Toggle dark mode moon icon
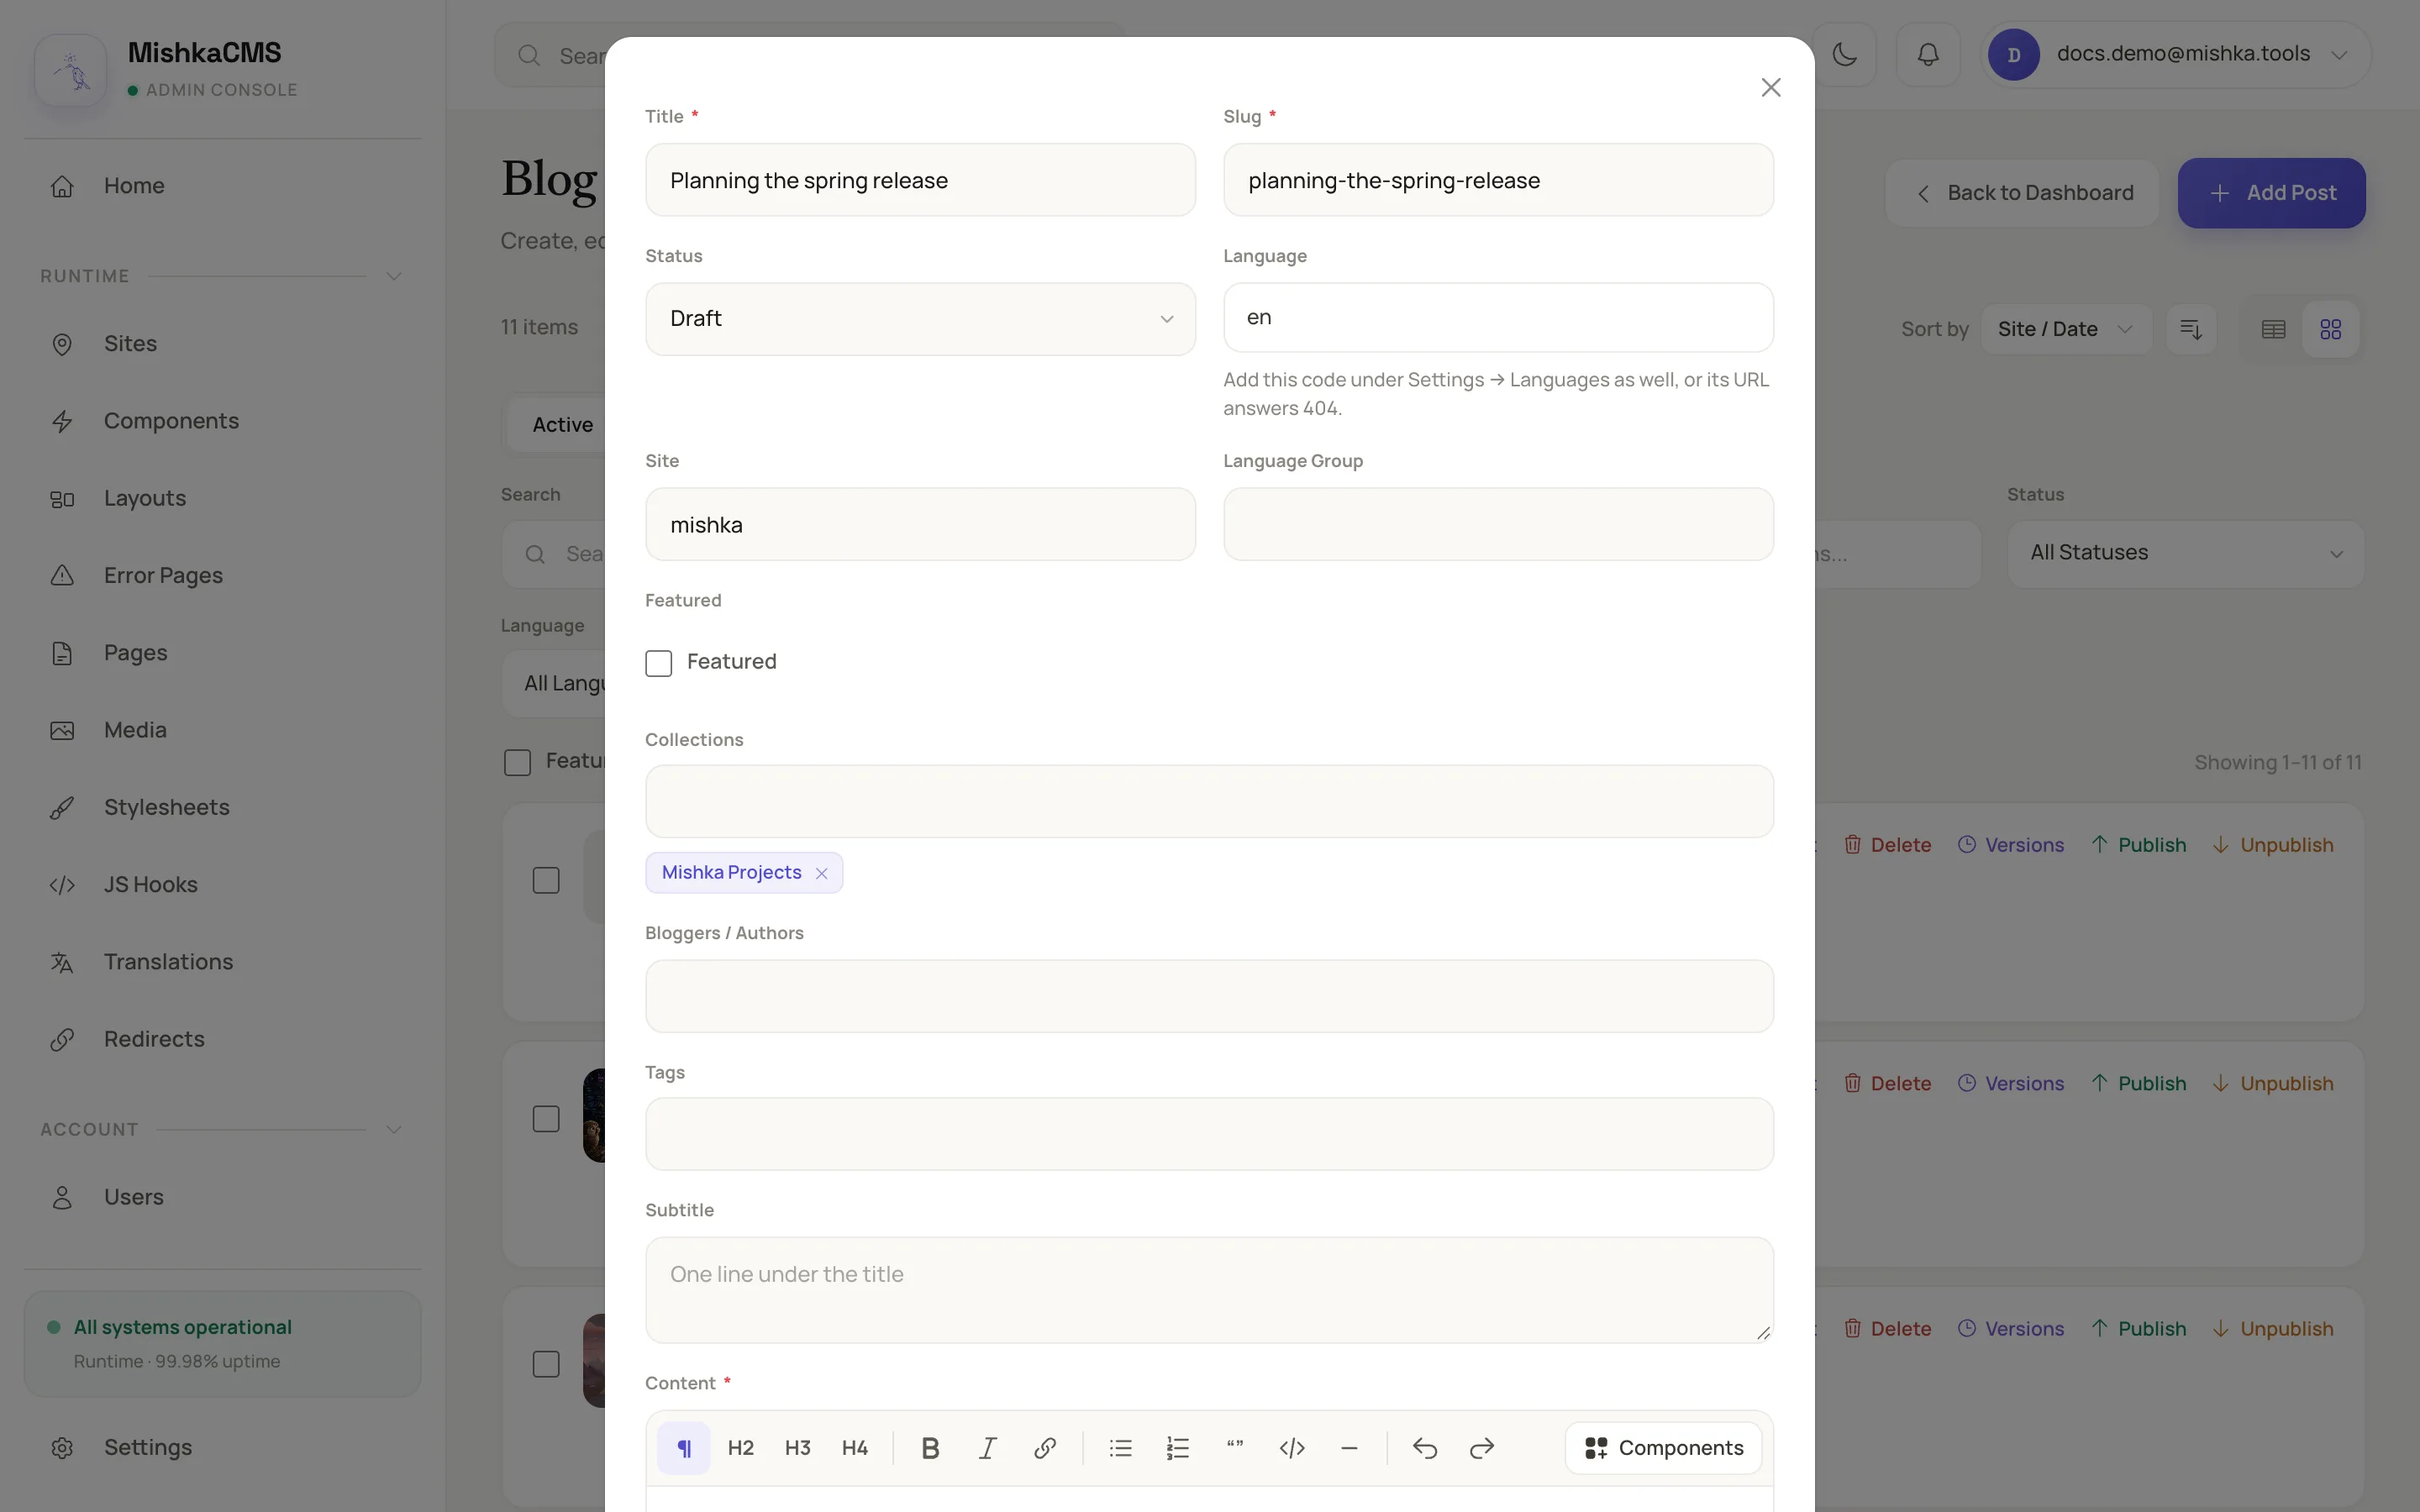Viewport: 2420px width, 1512px height. (1845, 54)
